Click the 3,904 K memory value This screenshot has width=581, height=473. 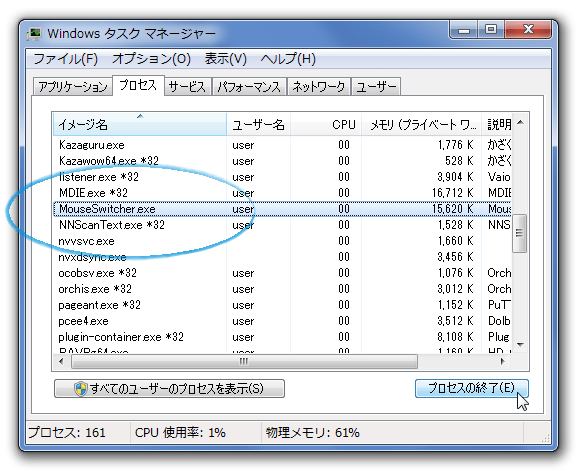coord(455,177)
